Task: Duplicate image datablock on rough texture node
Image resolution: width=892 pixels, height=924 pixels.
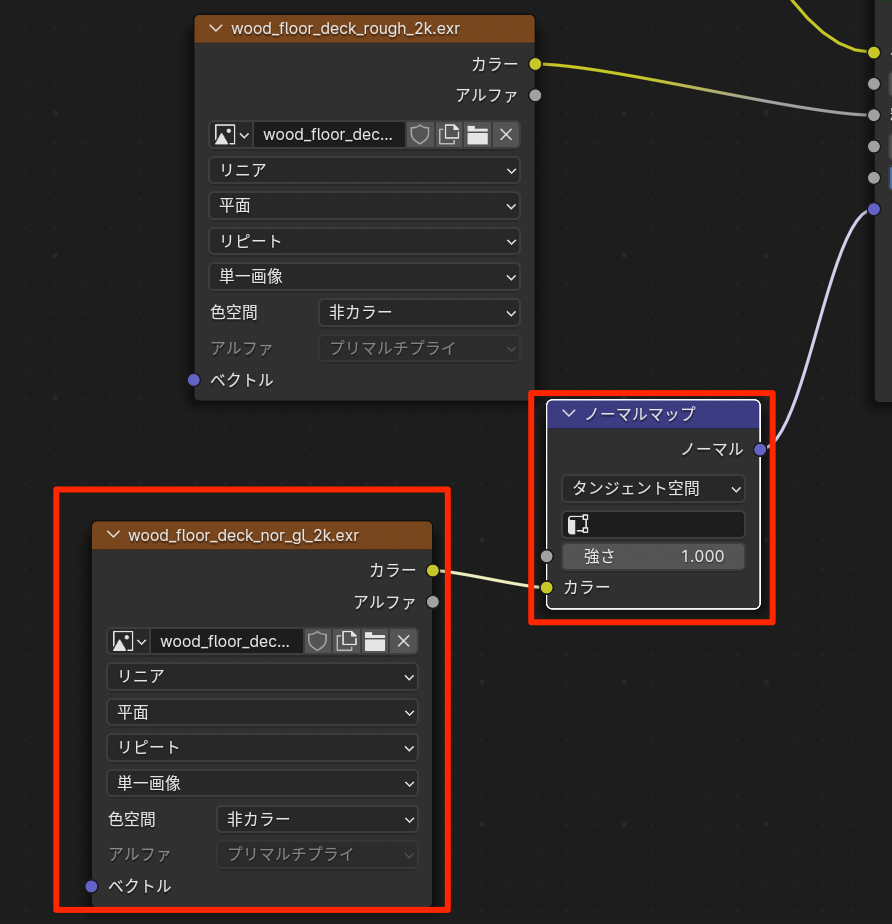Action: 449,135
